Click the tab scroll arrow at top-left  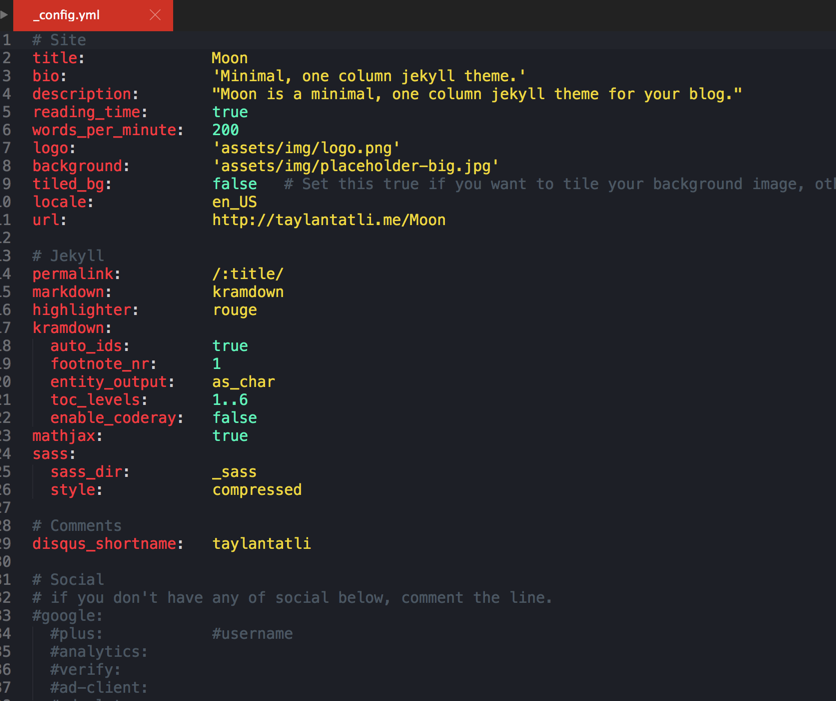5,15
